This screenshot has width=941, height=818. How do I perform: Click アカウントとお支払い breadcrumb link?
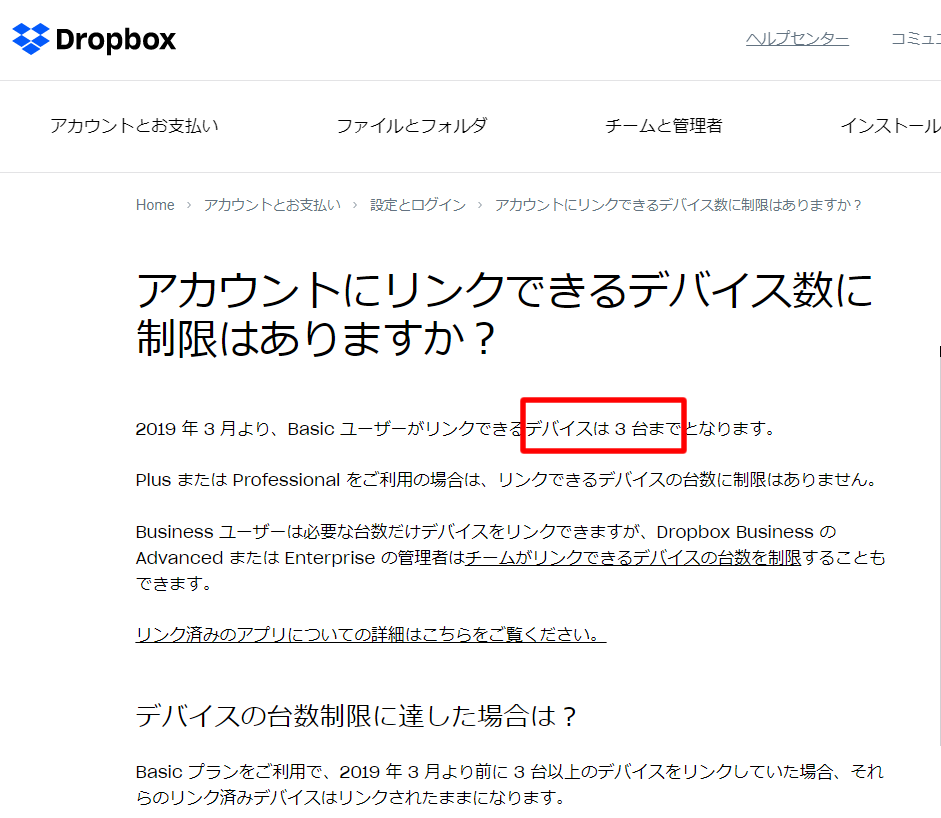(272, 205)
